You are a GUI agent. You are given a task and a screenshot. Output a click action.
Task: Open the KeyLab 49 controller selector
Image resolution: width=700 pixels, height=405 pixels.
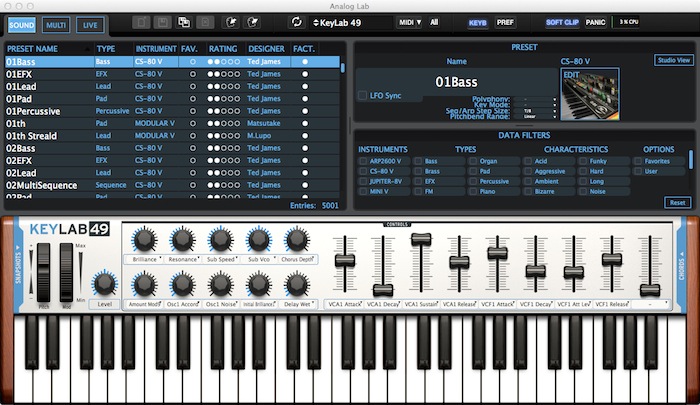(350, 23)
